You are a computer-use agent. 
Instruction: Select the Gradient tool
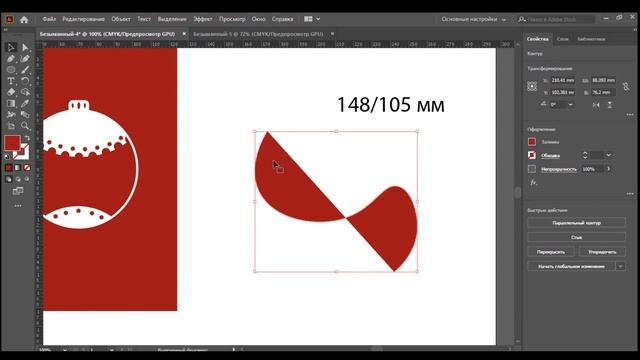pyautogui.click(x=11, y=103)
